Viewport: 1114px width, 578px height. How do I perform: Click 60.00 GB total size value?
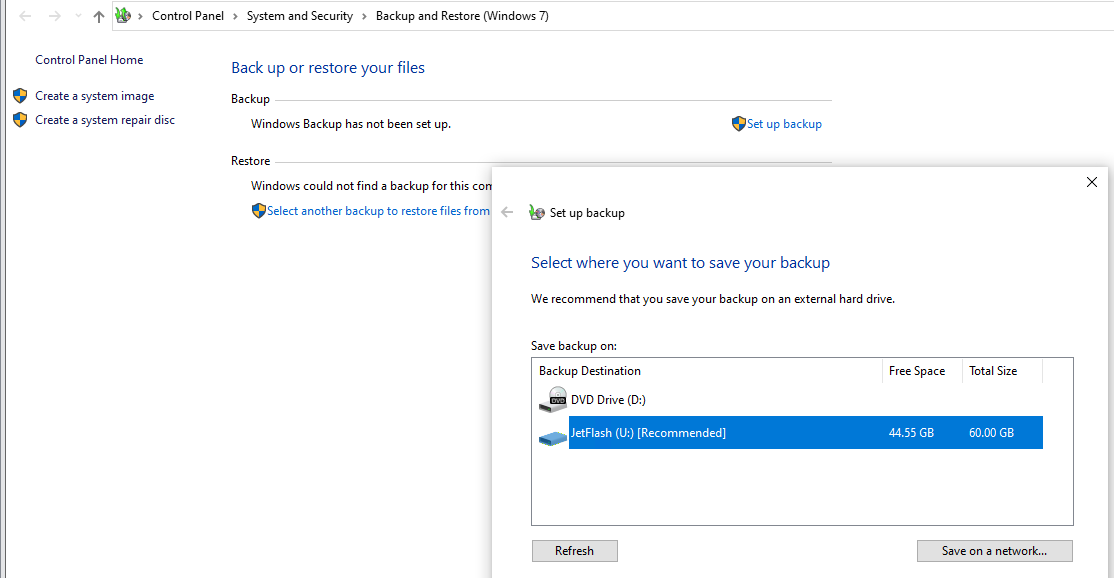tap(991, 432)
